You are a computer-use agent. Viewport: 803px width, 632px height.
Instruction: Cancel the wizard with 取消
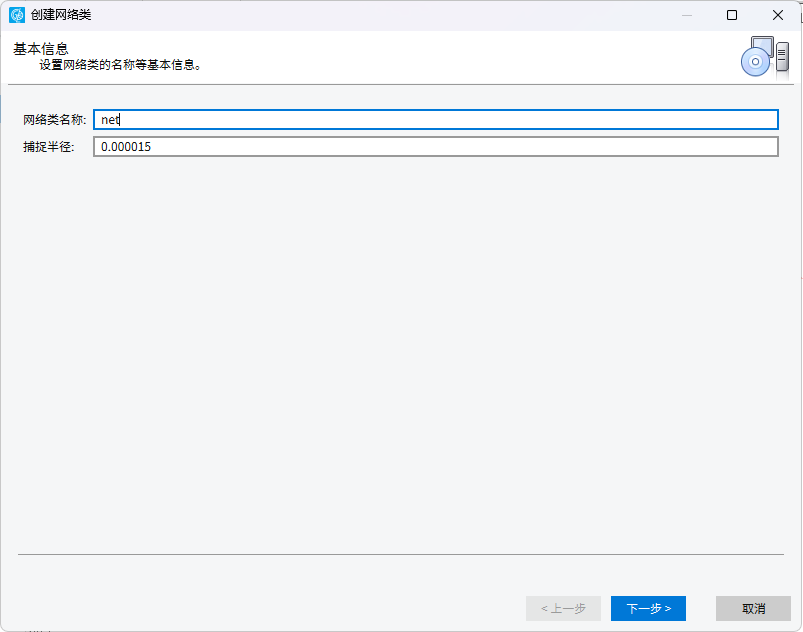point(753,608)
